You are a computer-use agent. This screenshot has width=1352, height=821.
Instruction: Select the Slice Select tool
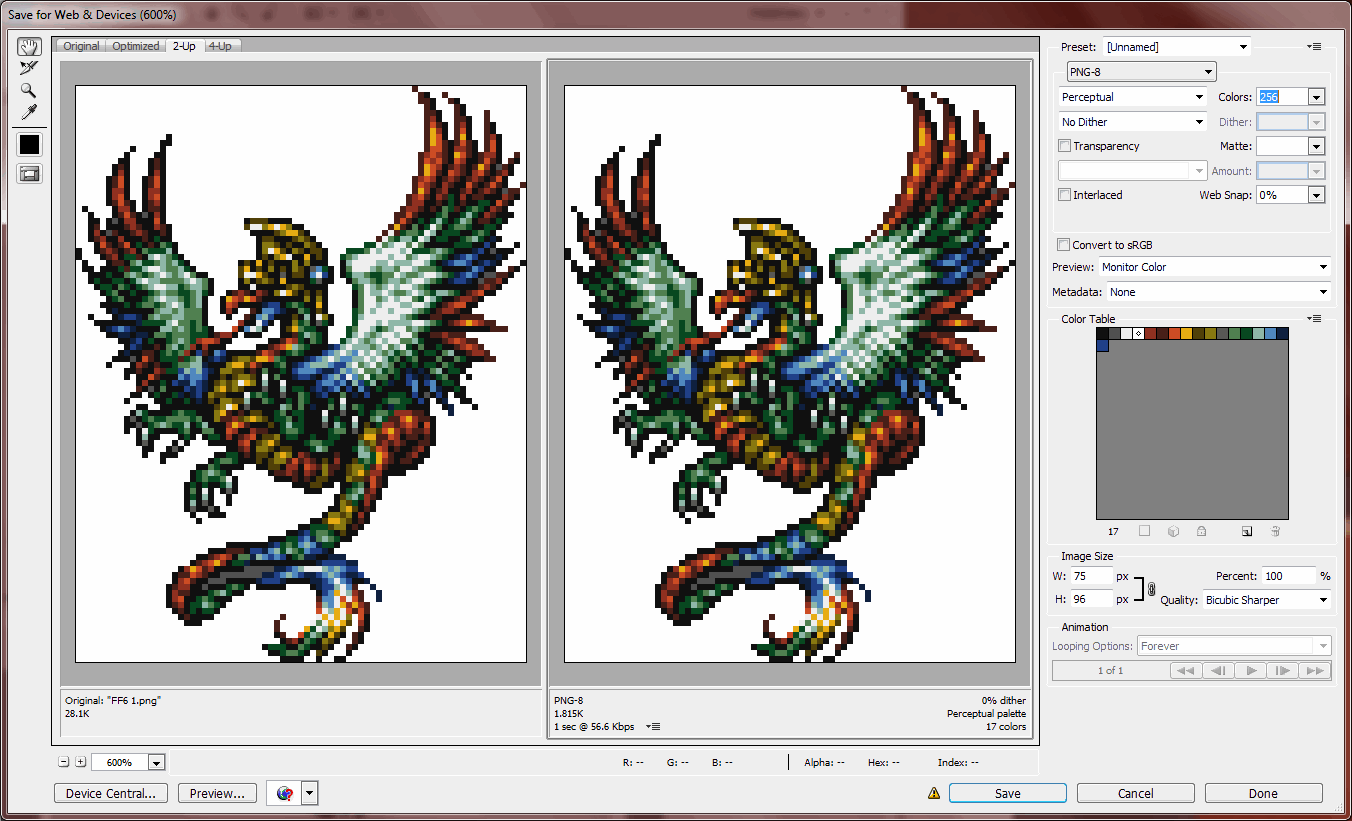[x=29, y=68]
